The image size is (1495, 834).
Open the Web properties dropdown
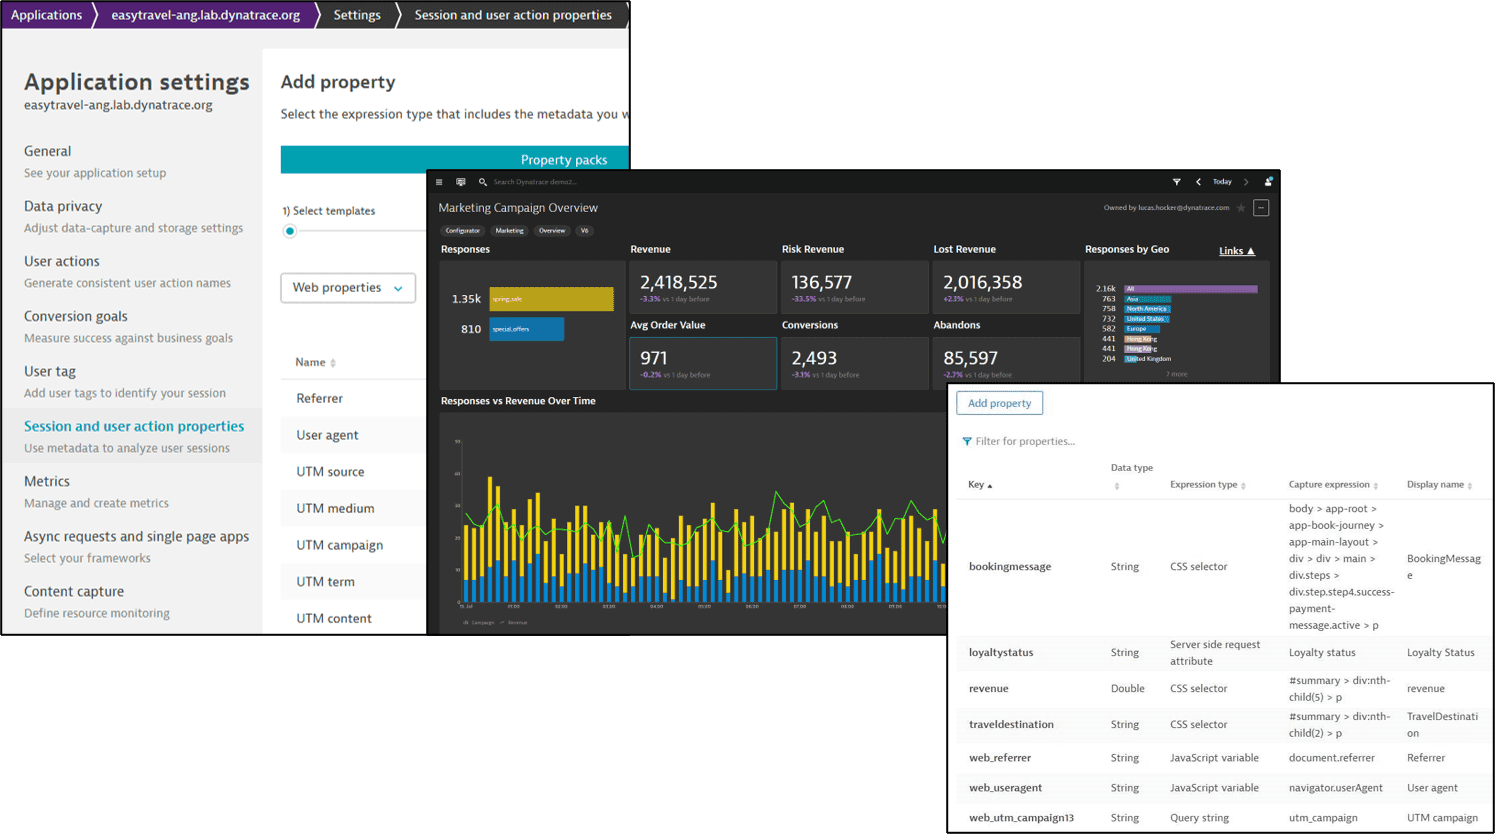pos(348,288)
